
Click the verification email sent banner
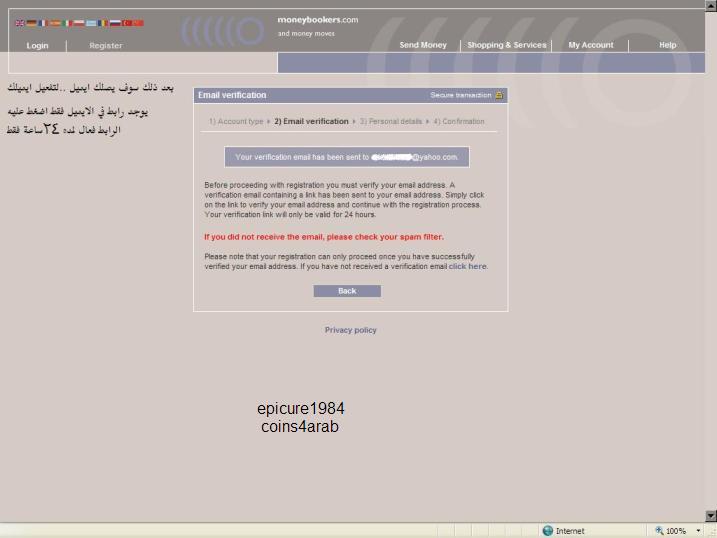(347, 157)
